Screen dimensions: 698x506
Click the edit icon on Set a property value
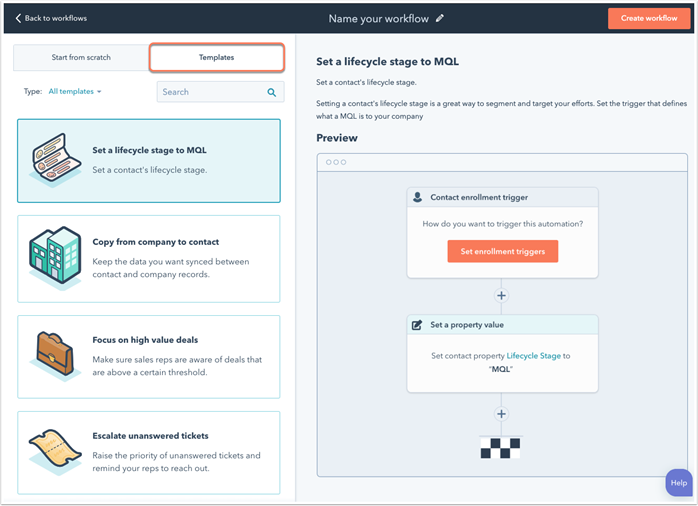[417, 325]
